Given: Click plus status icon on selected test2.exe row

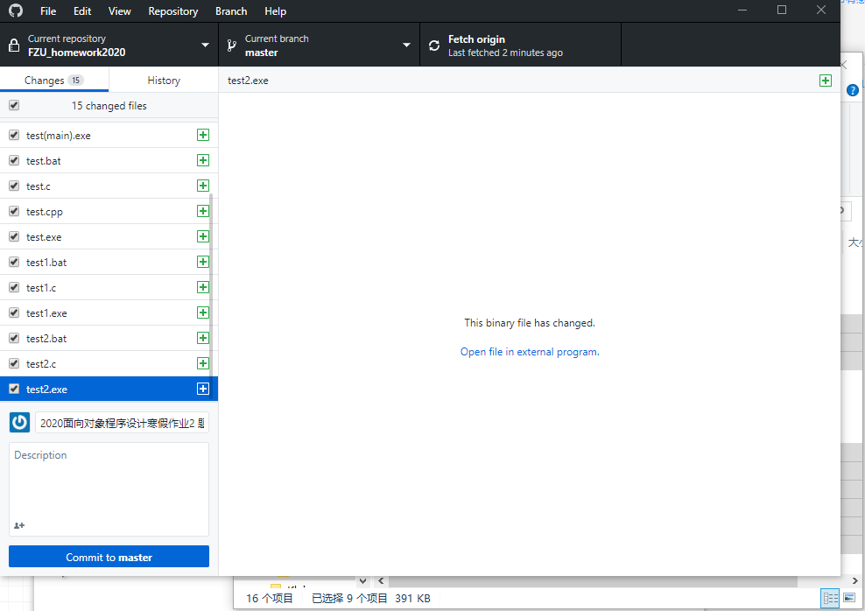Looking at the screenshot, I should tap(203, 389).
